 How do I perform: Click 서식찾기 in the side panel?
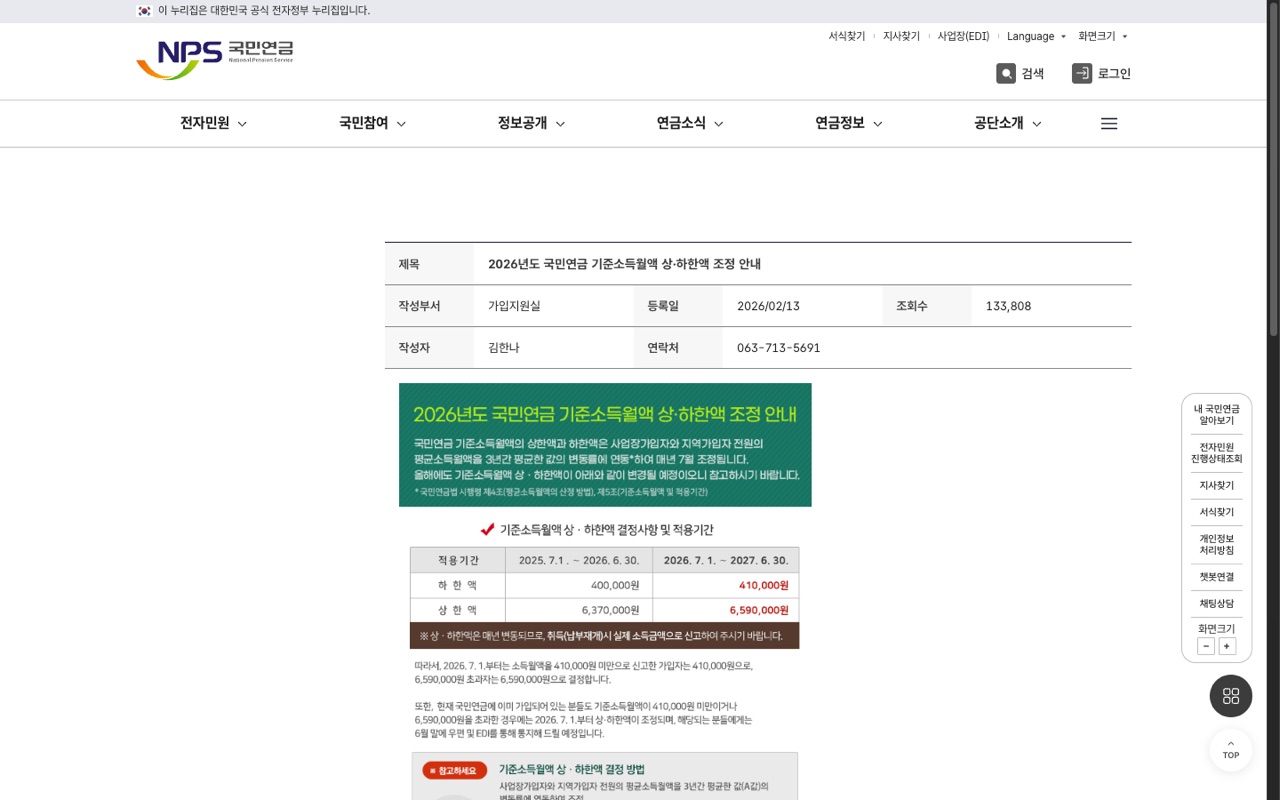point(1216,512)
